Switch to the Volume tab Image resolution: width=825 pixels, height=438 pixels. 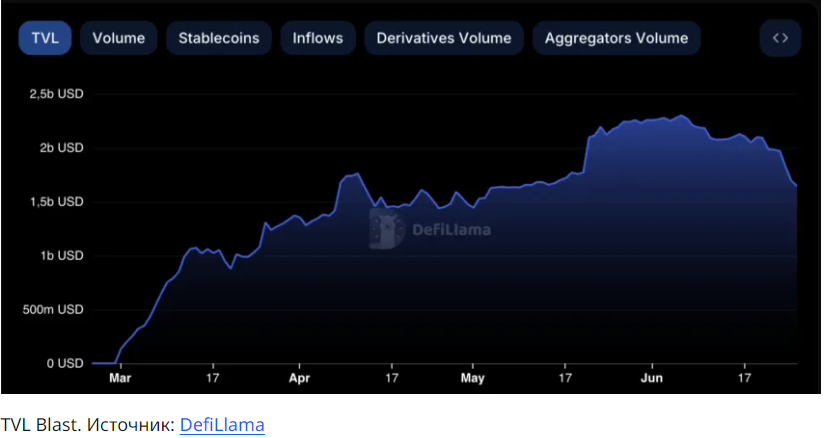pos(118,38)
